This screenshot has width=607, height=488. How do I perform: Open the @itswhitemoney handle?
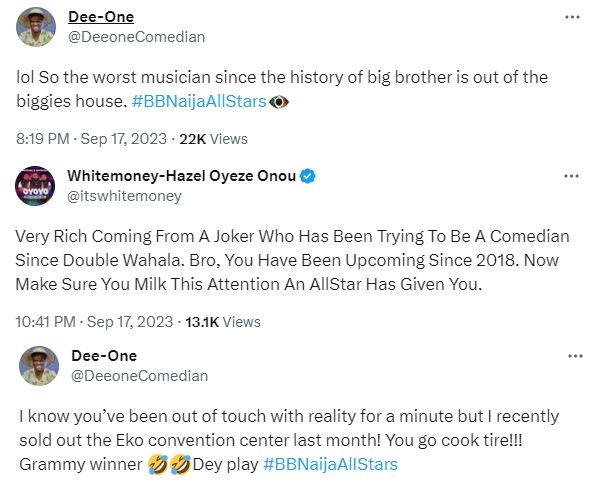pos(124,196)
